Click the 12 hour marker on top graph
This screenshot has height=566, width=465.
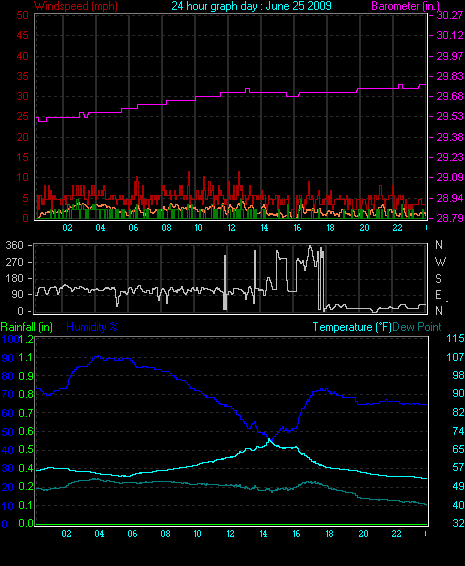231,228
